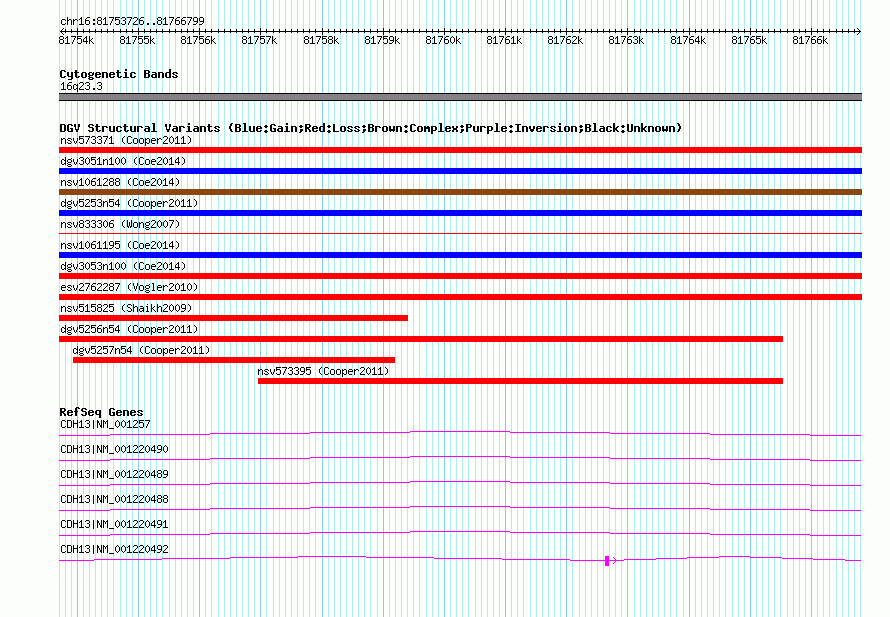This screenshot has height=617, width=890.
Task: Click the blue dgv5253n54 variant bar
Action: (x=460, y=213)
